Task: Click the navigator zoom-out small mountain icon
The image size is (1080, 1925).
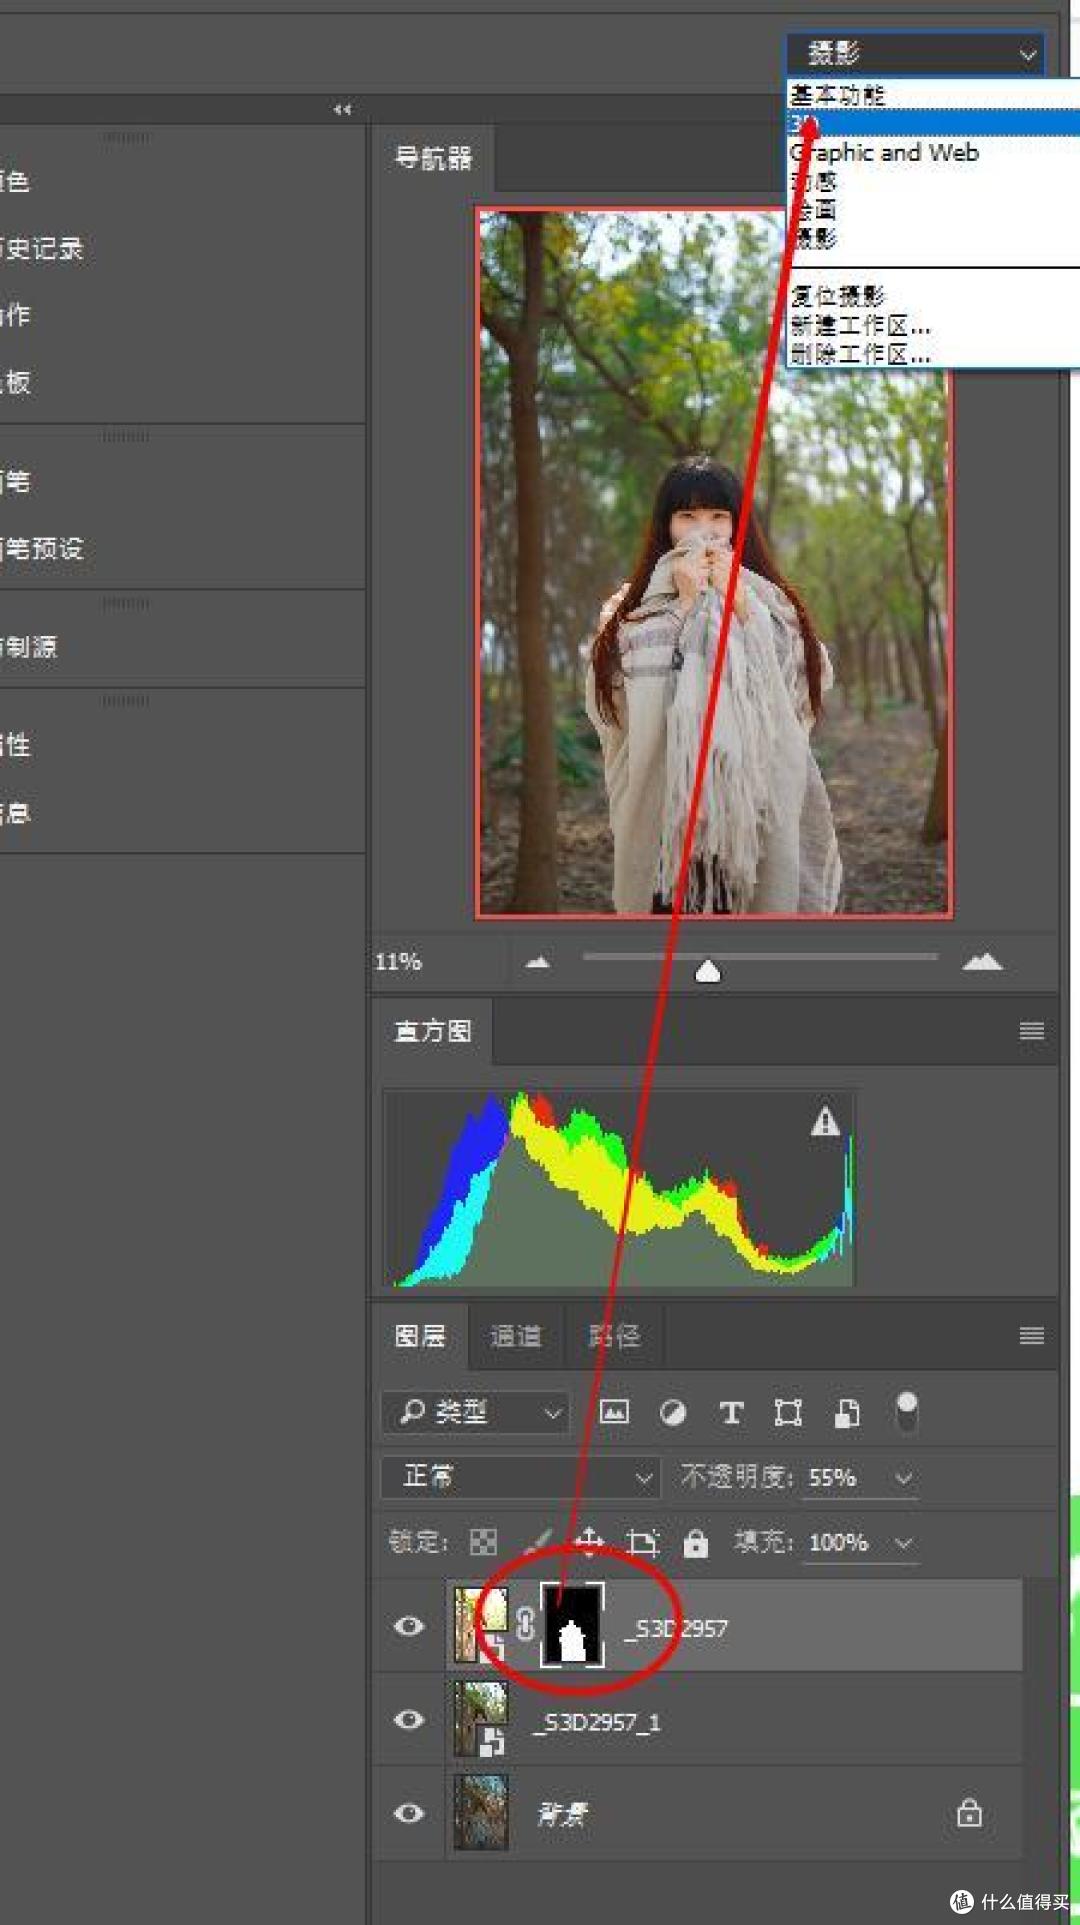Action: click(538, 962)
